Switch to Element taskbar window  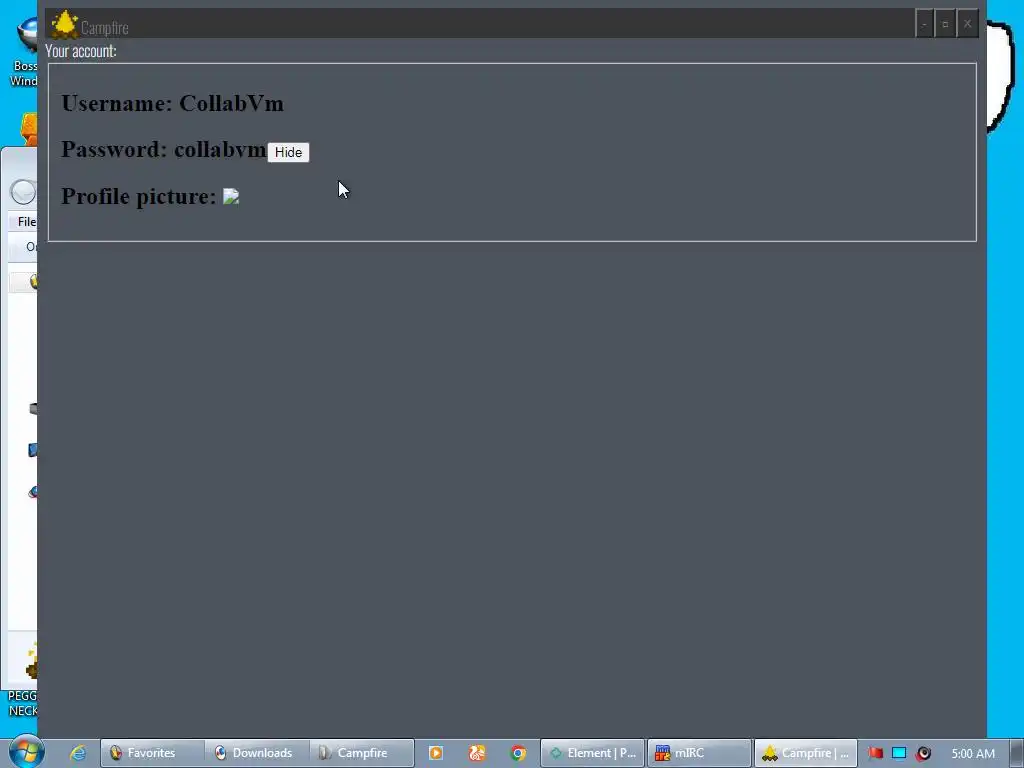coord(592,753)
